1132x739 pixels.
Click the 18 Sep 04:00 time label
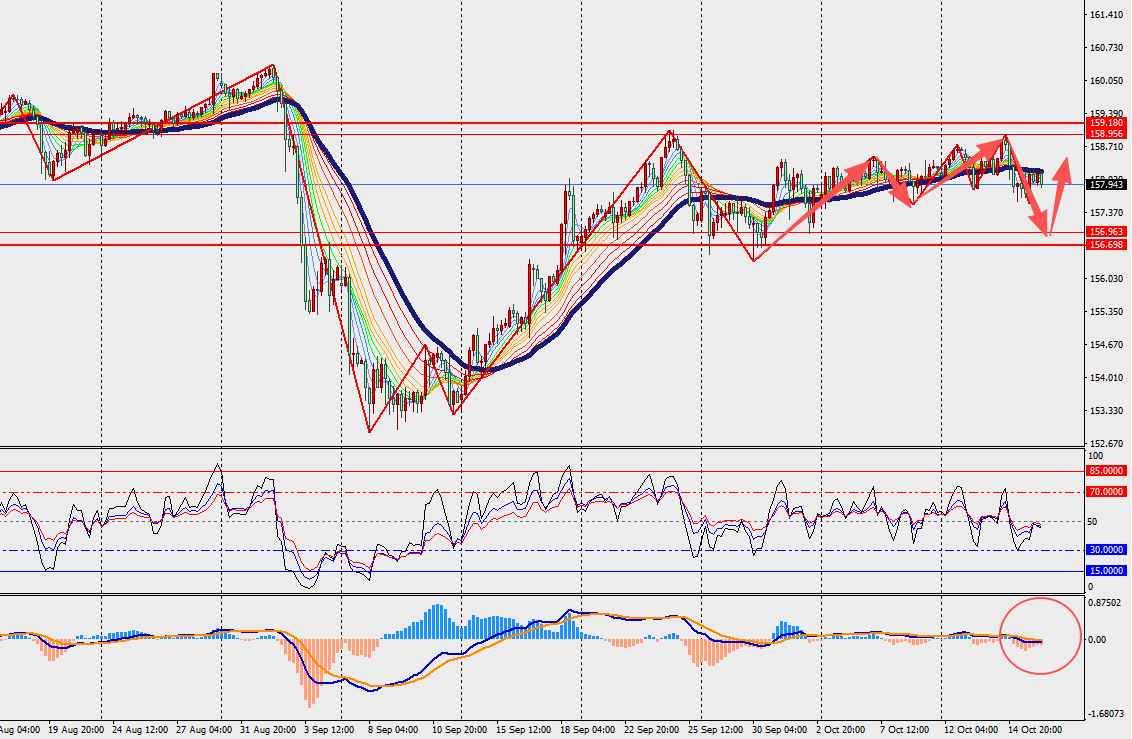(x=588, y=730)
